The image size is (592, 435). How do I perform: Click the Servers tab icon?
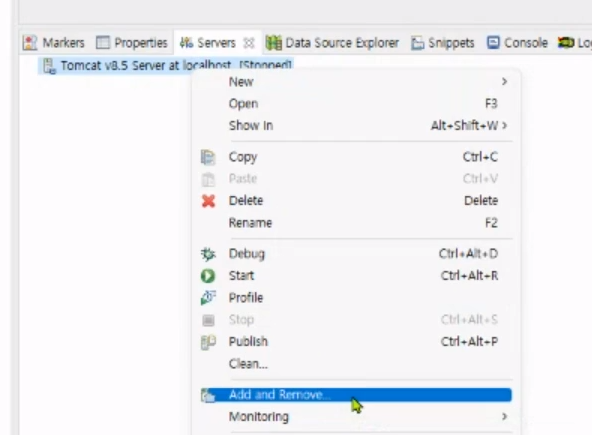pos(186,43)
